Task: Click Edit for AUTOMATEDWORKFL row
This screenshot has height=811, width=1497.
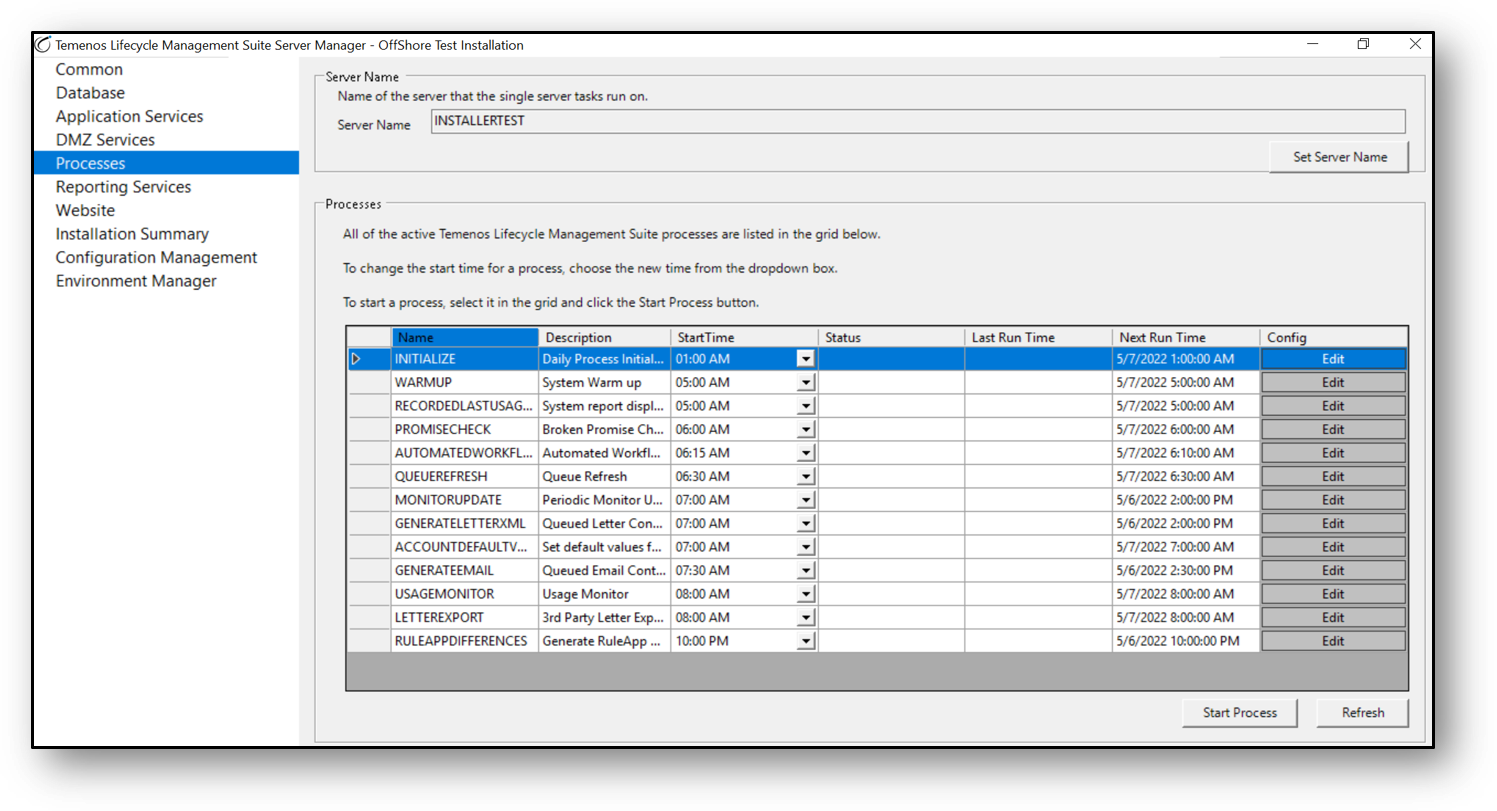Action: (1333, 453)
